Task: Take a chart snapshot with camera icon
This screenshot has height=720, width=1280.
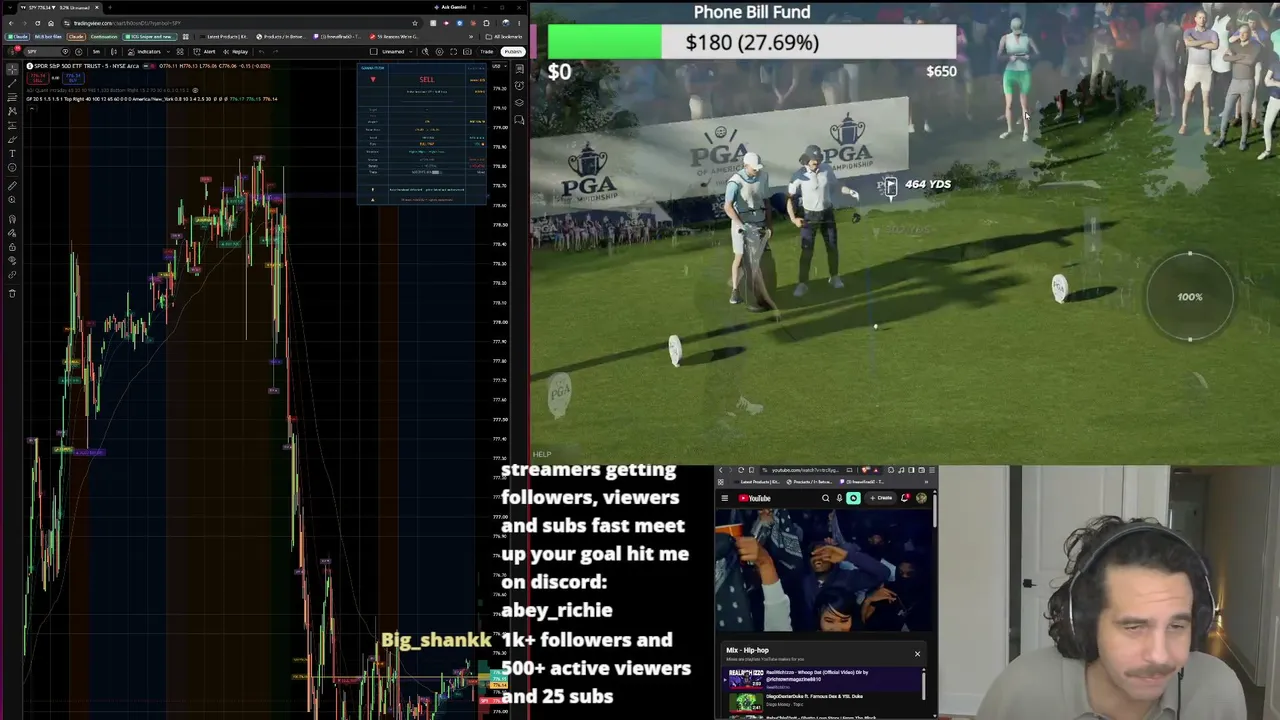Action: [x=467, y=52]
